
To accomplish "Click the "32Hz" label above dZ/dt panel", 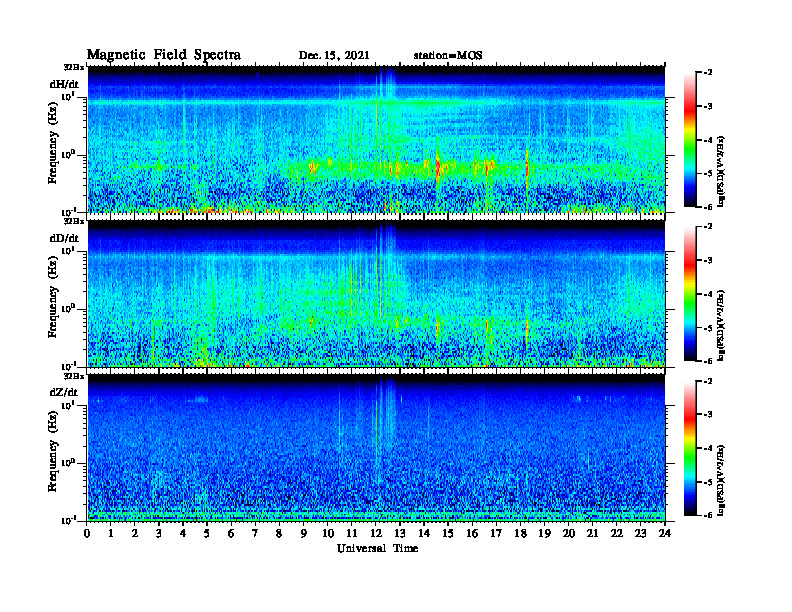I will point(74,376).
